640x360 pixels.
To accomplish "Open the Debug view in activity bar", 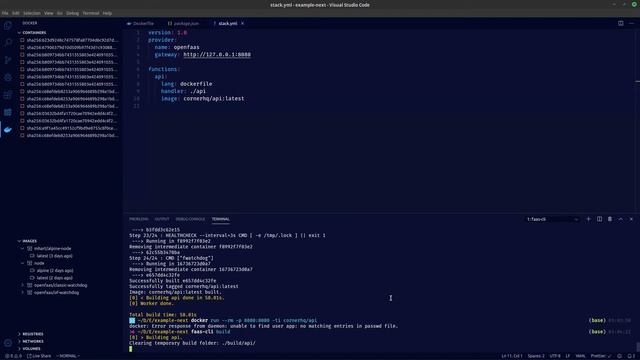I will click(8, 78).
